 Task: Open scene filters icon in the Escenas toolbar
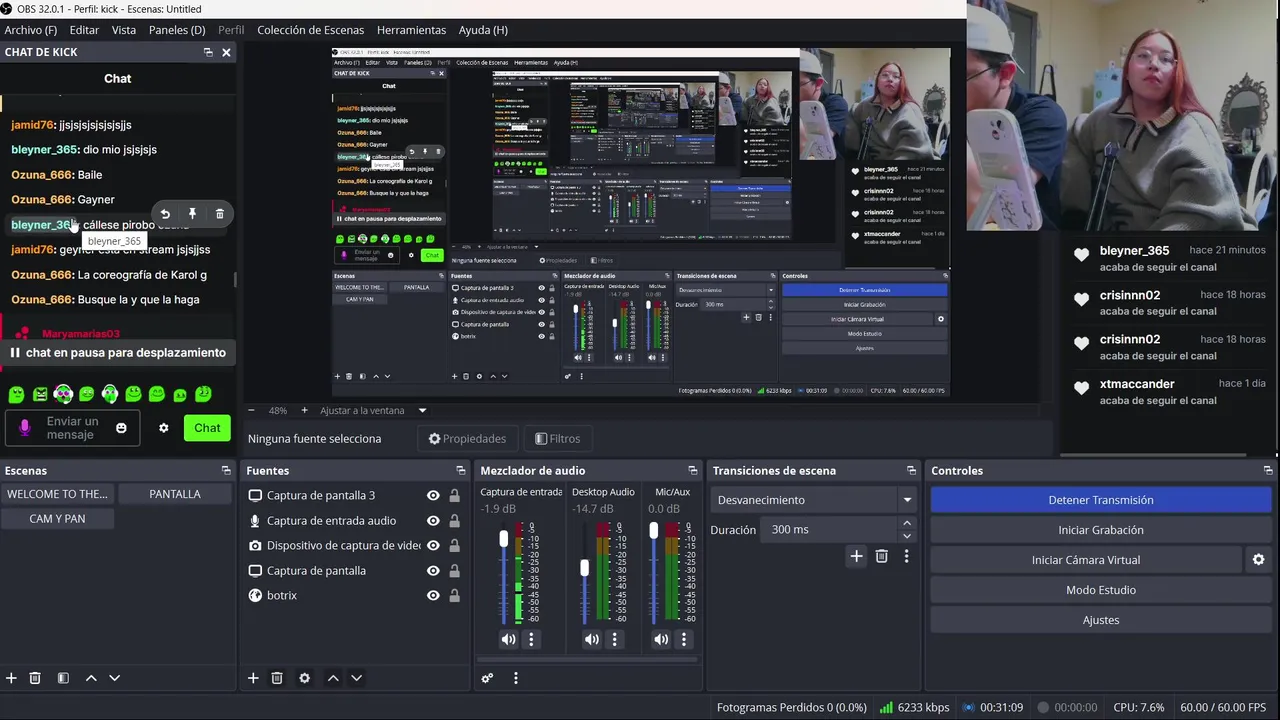(63, 678)
